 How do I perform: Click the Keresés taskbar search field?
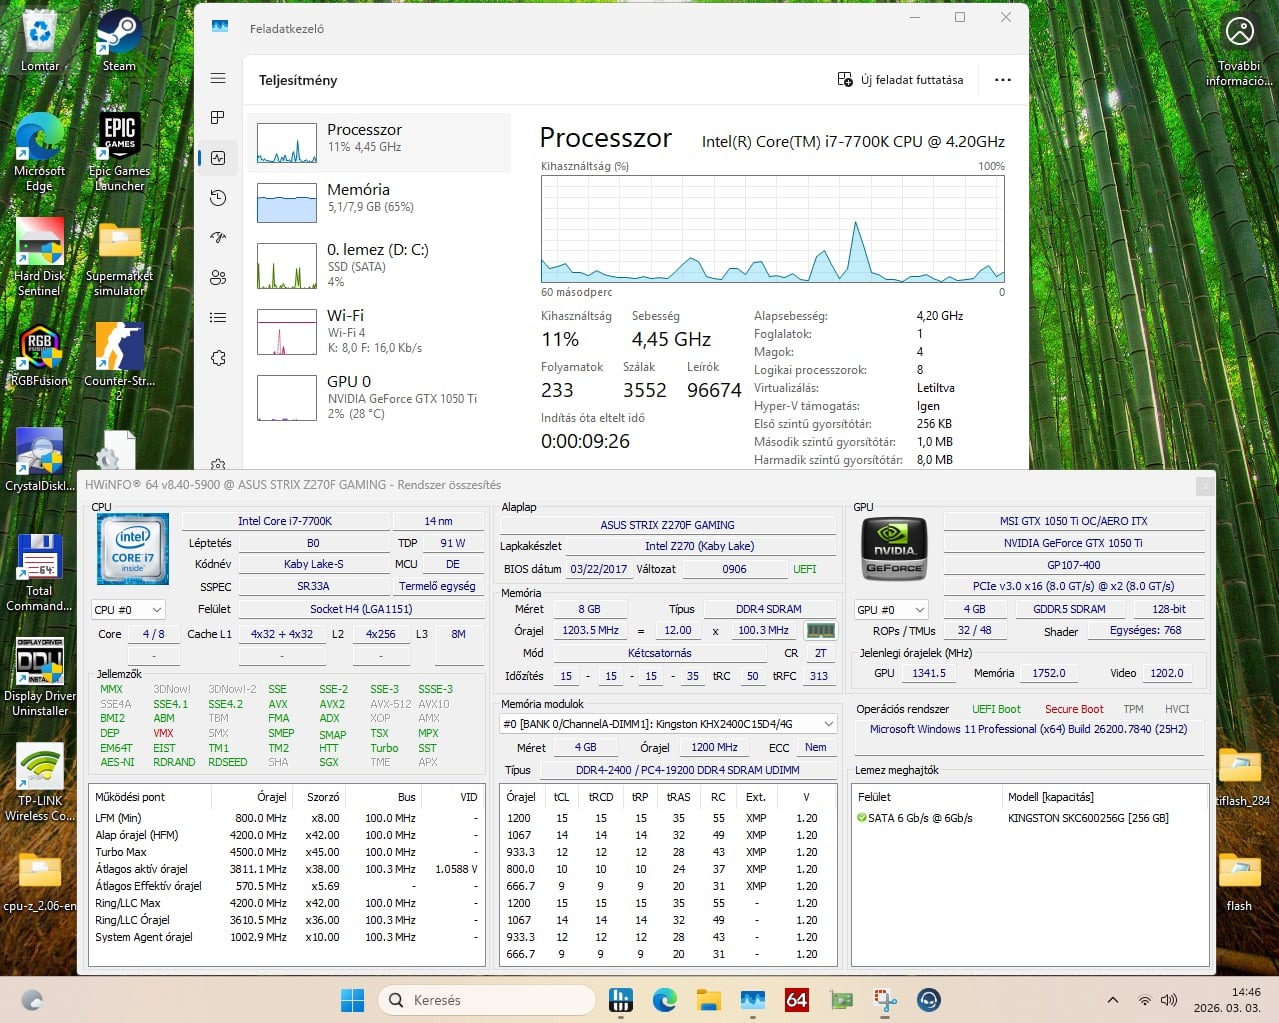[x=471, y=1000]
